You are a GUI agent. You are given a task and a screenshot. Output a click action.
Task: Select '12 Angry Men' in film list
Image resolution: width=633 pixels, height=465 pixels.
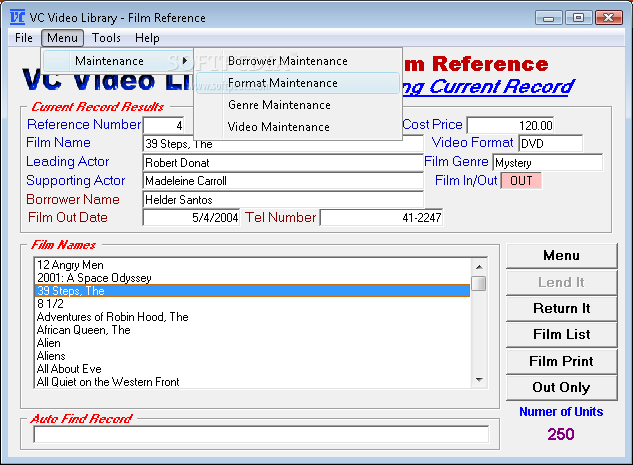point(252,265)
